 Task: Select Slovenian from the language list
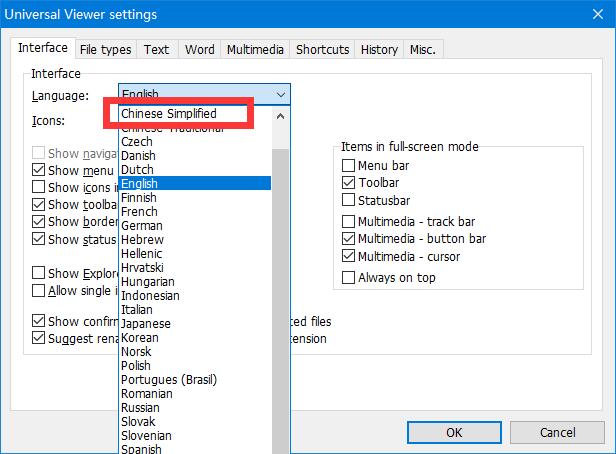[x=195, y=436]
